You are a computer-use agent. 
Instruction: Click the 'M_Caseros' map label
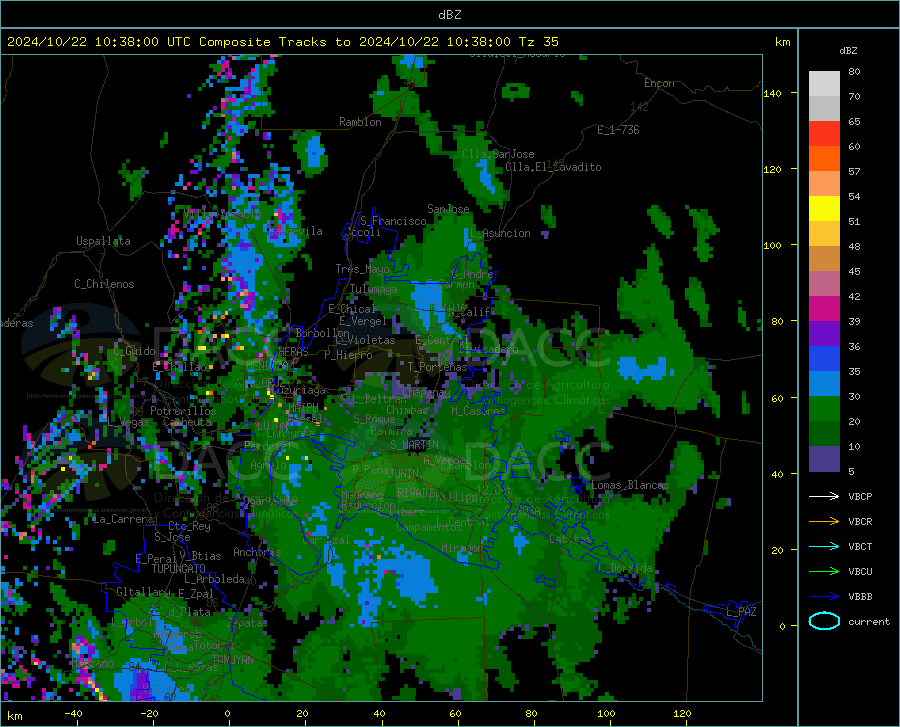pyautogui.click(x=478, y=411)
